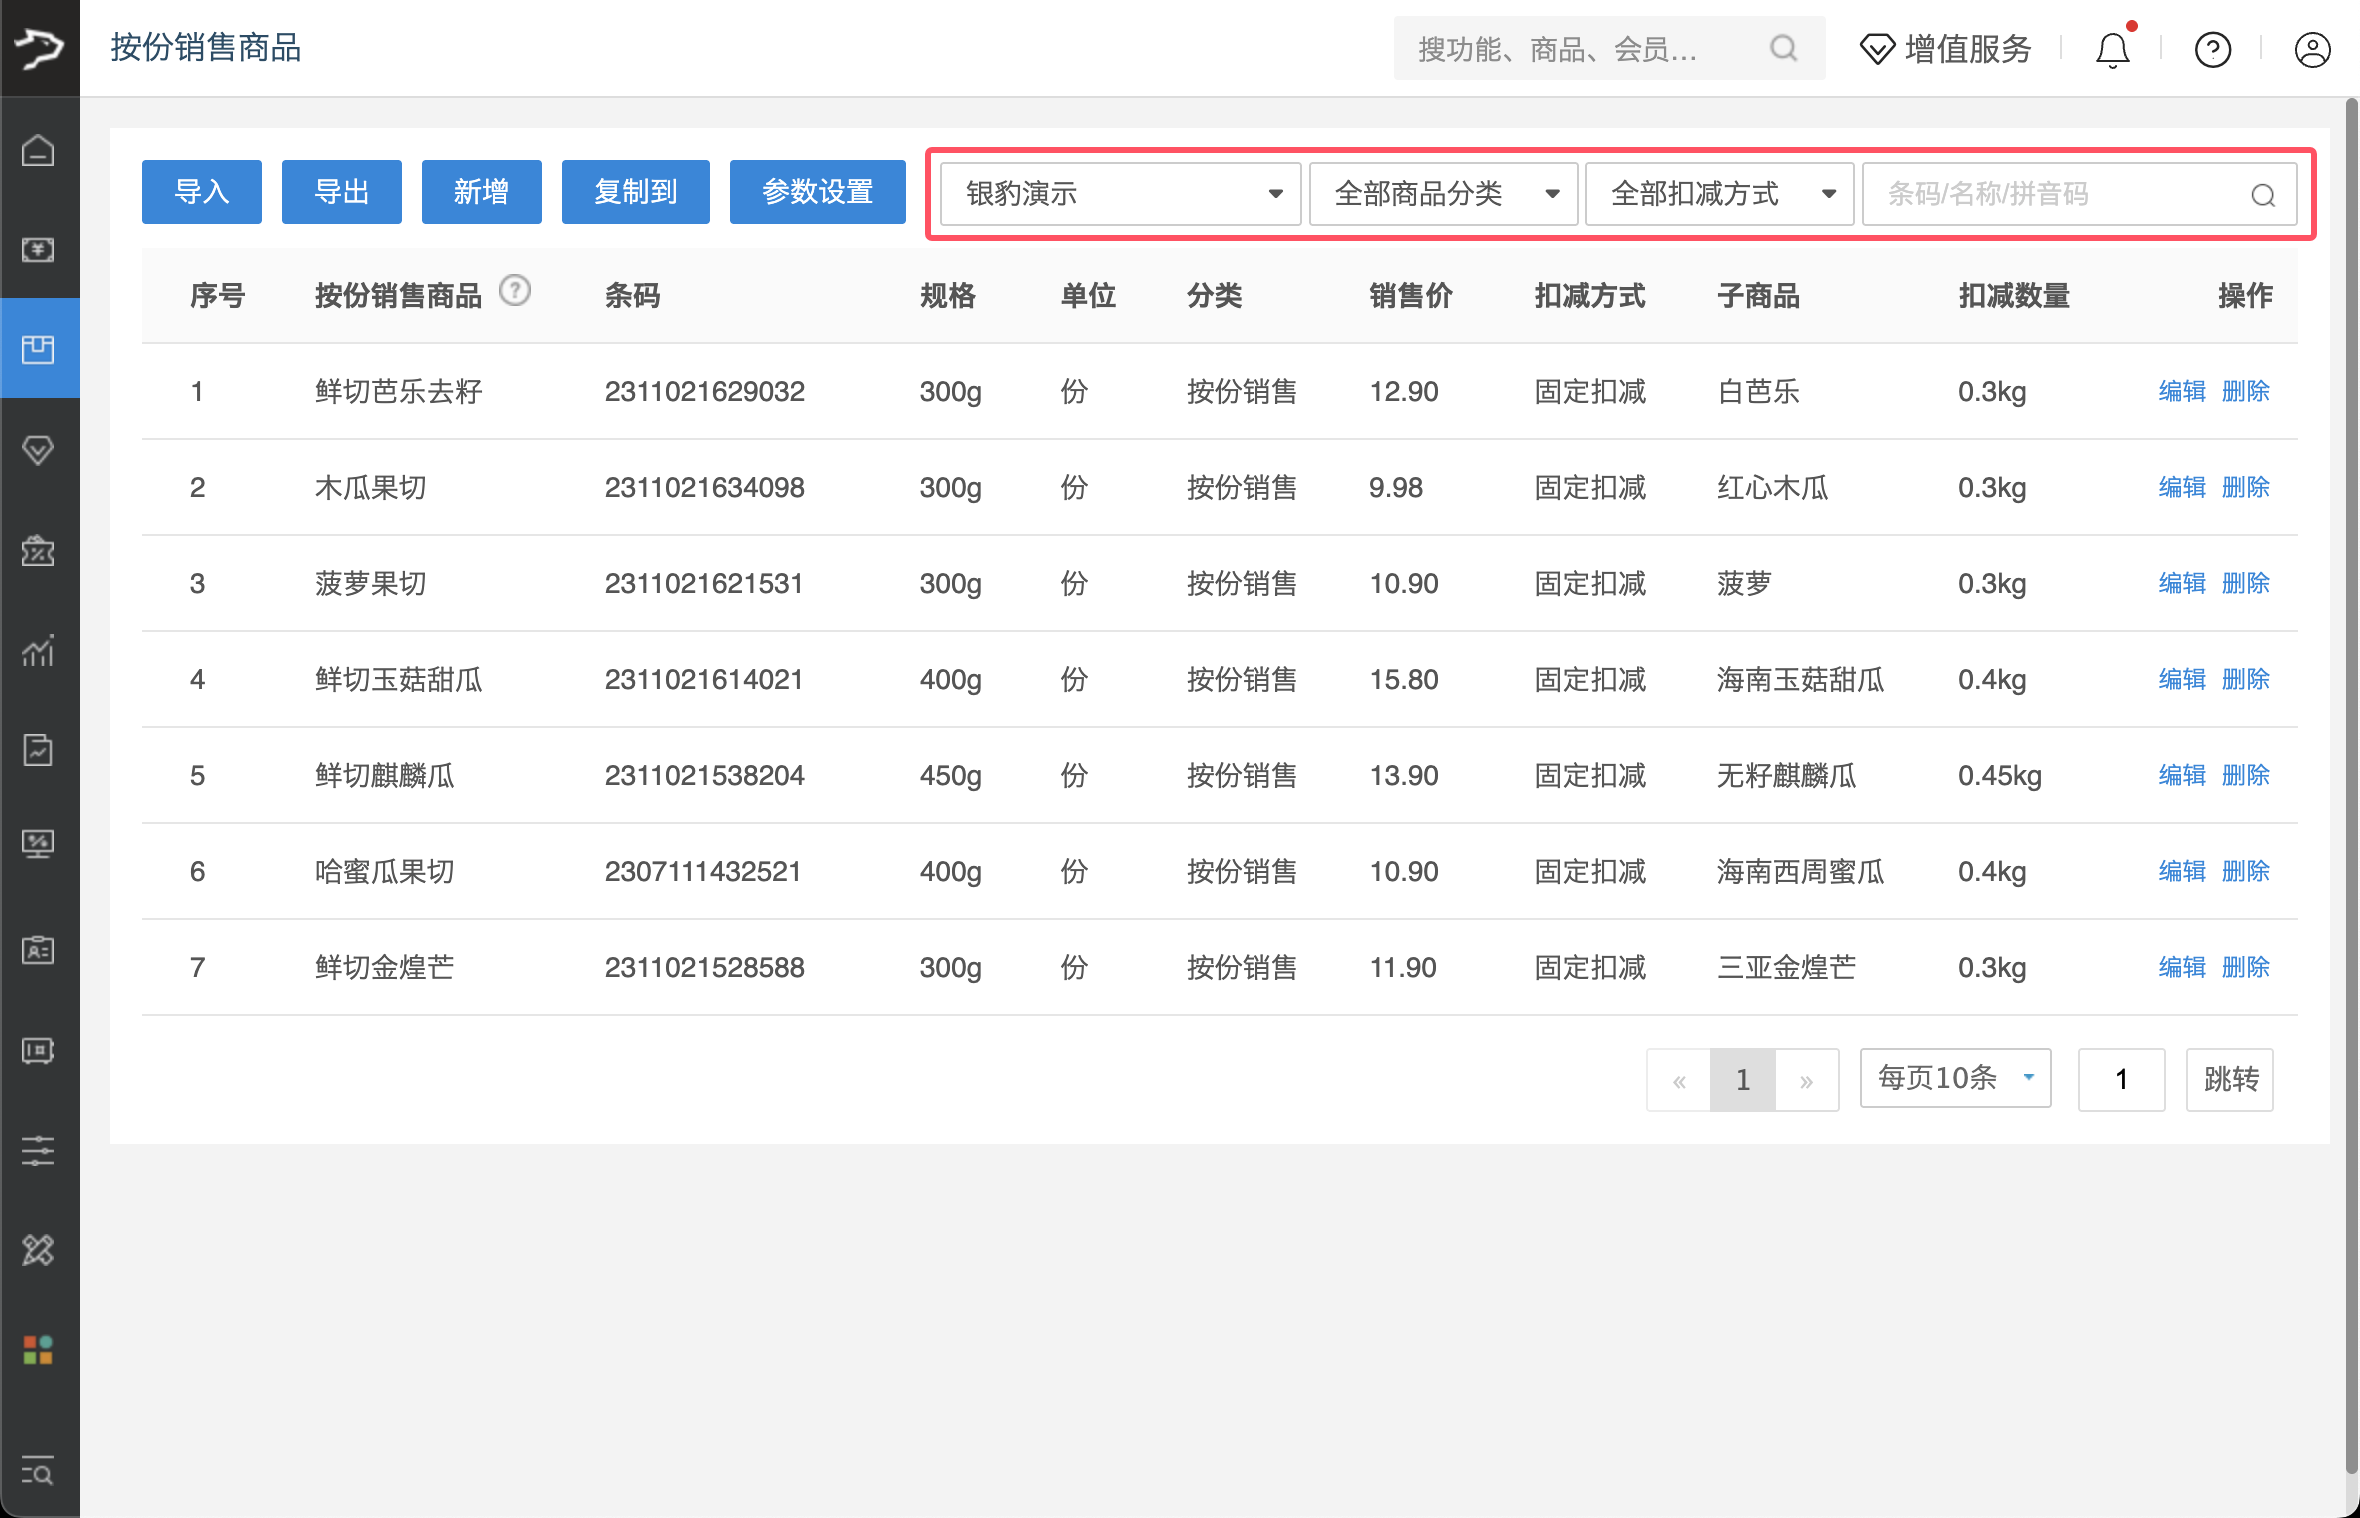The image size is (2360, 1518).
Task: Click the 复制到 button
Action: pos(636,192)
